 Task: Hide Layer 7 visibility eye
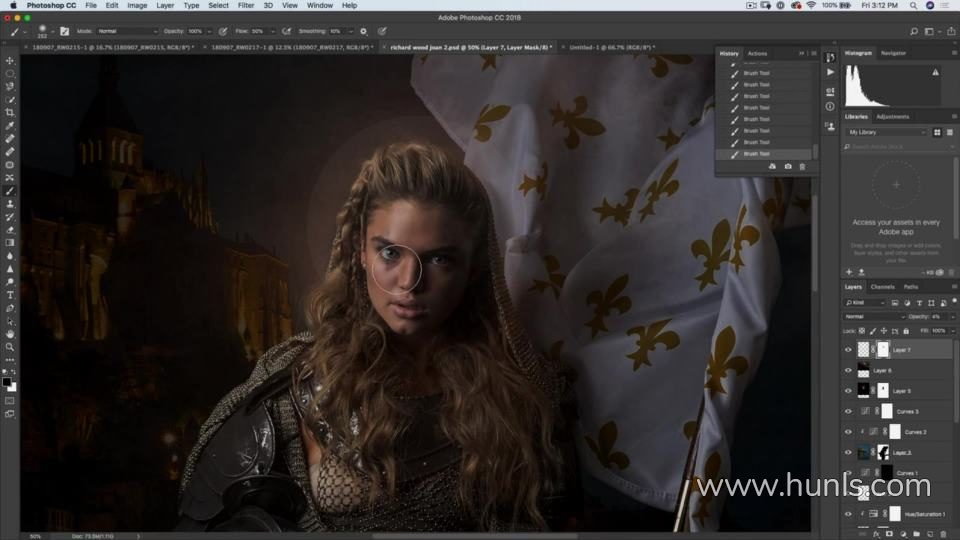[849, 350]
